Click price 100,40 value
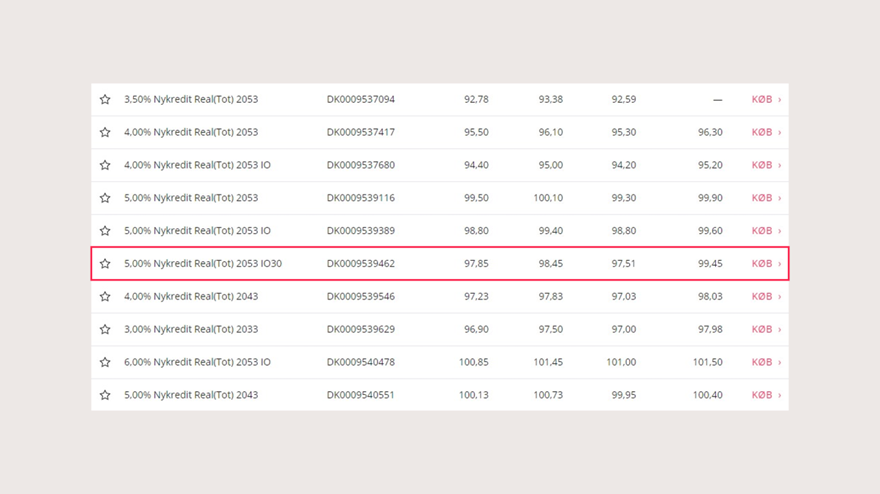Image resolution: width=880 pixels, height=494 pixels. 708,395
